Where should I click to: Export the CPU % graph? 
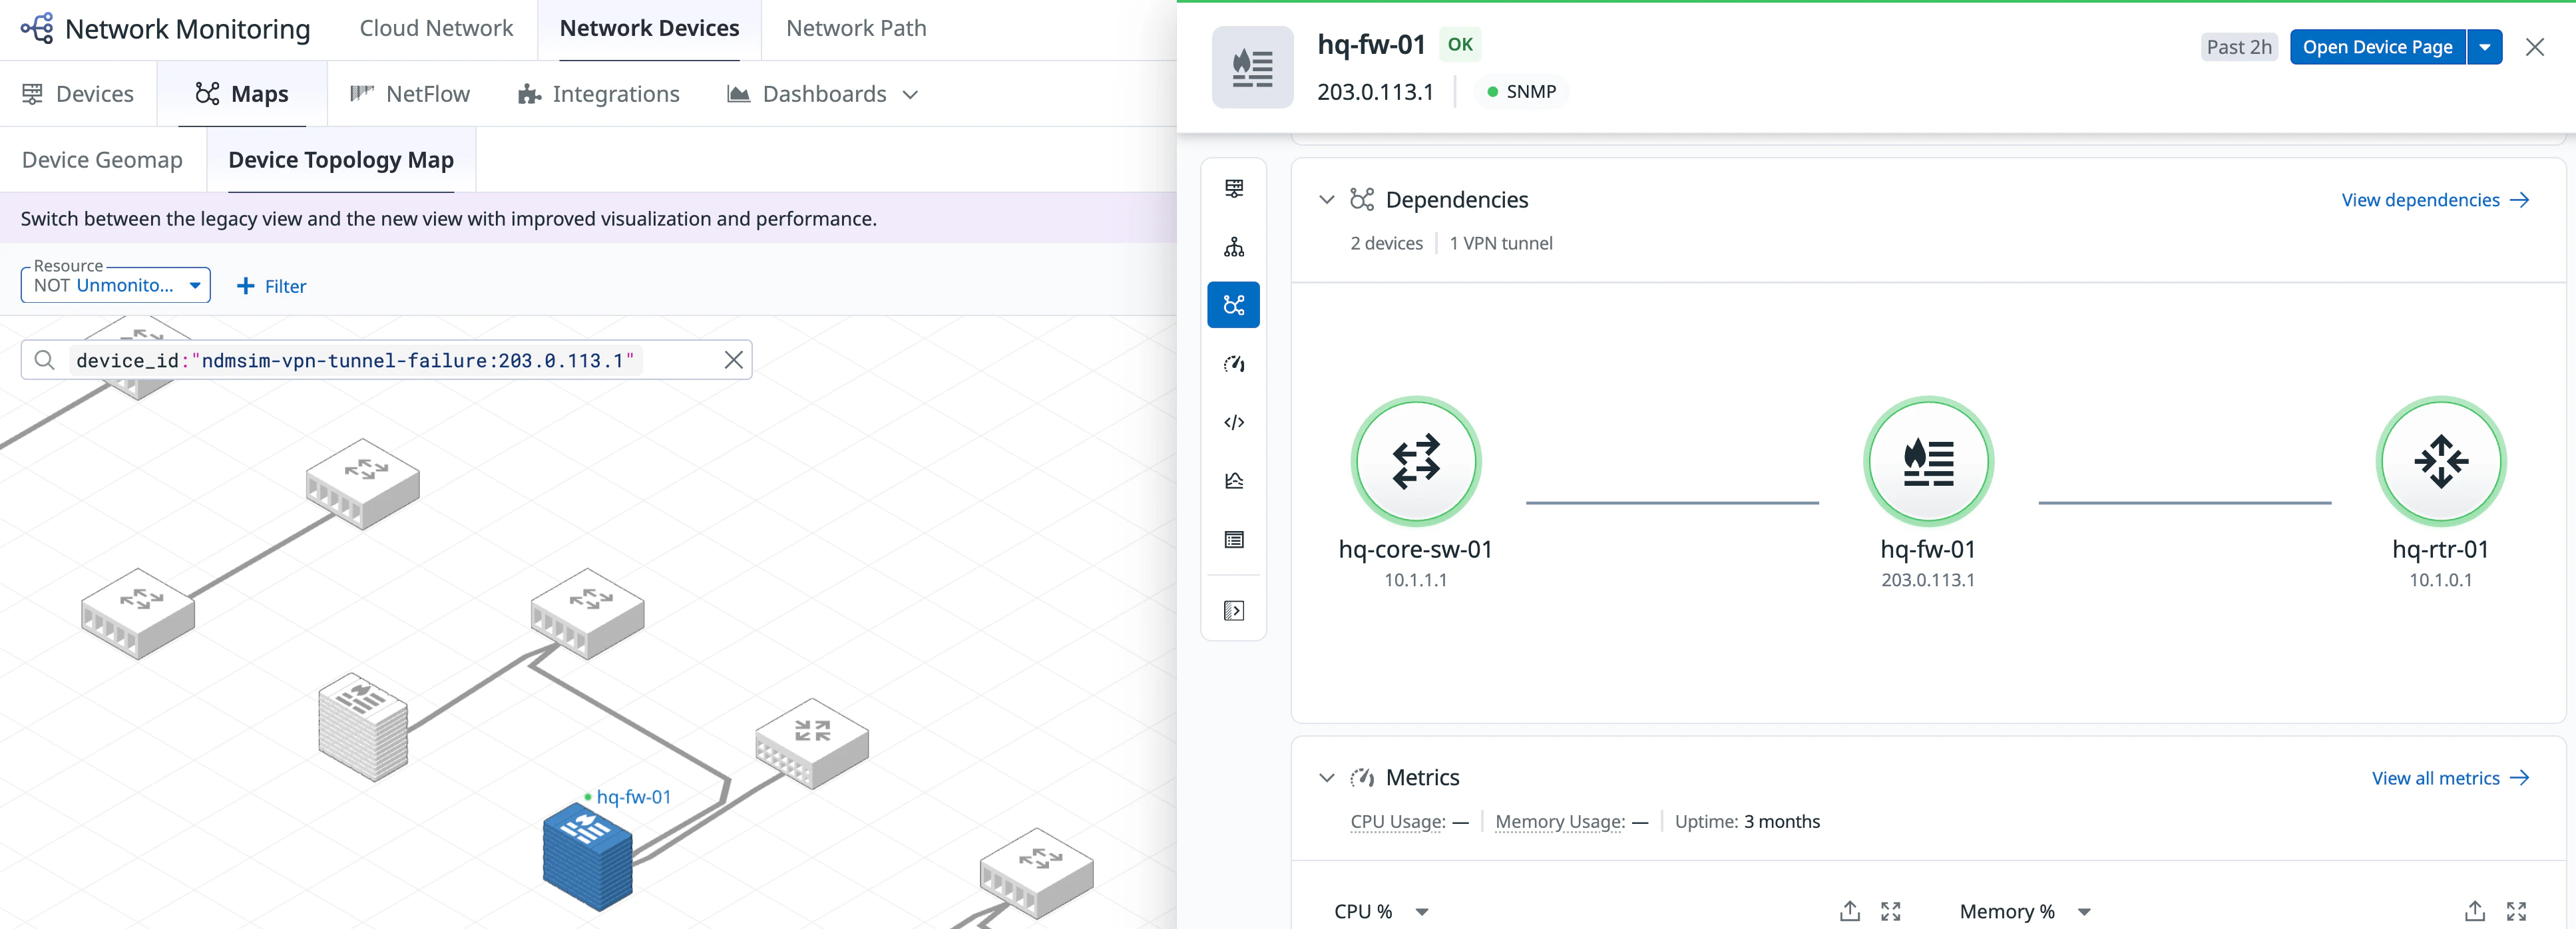click(1849, 911)
